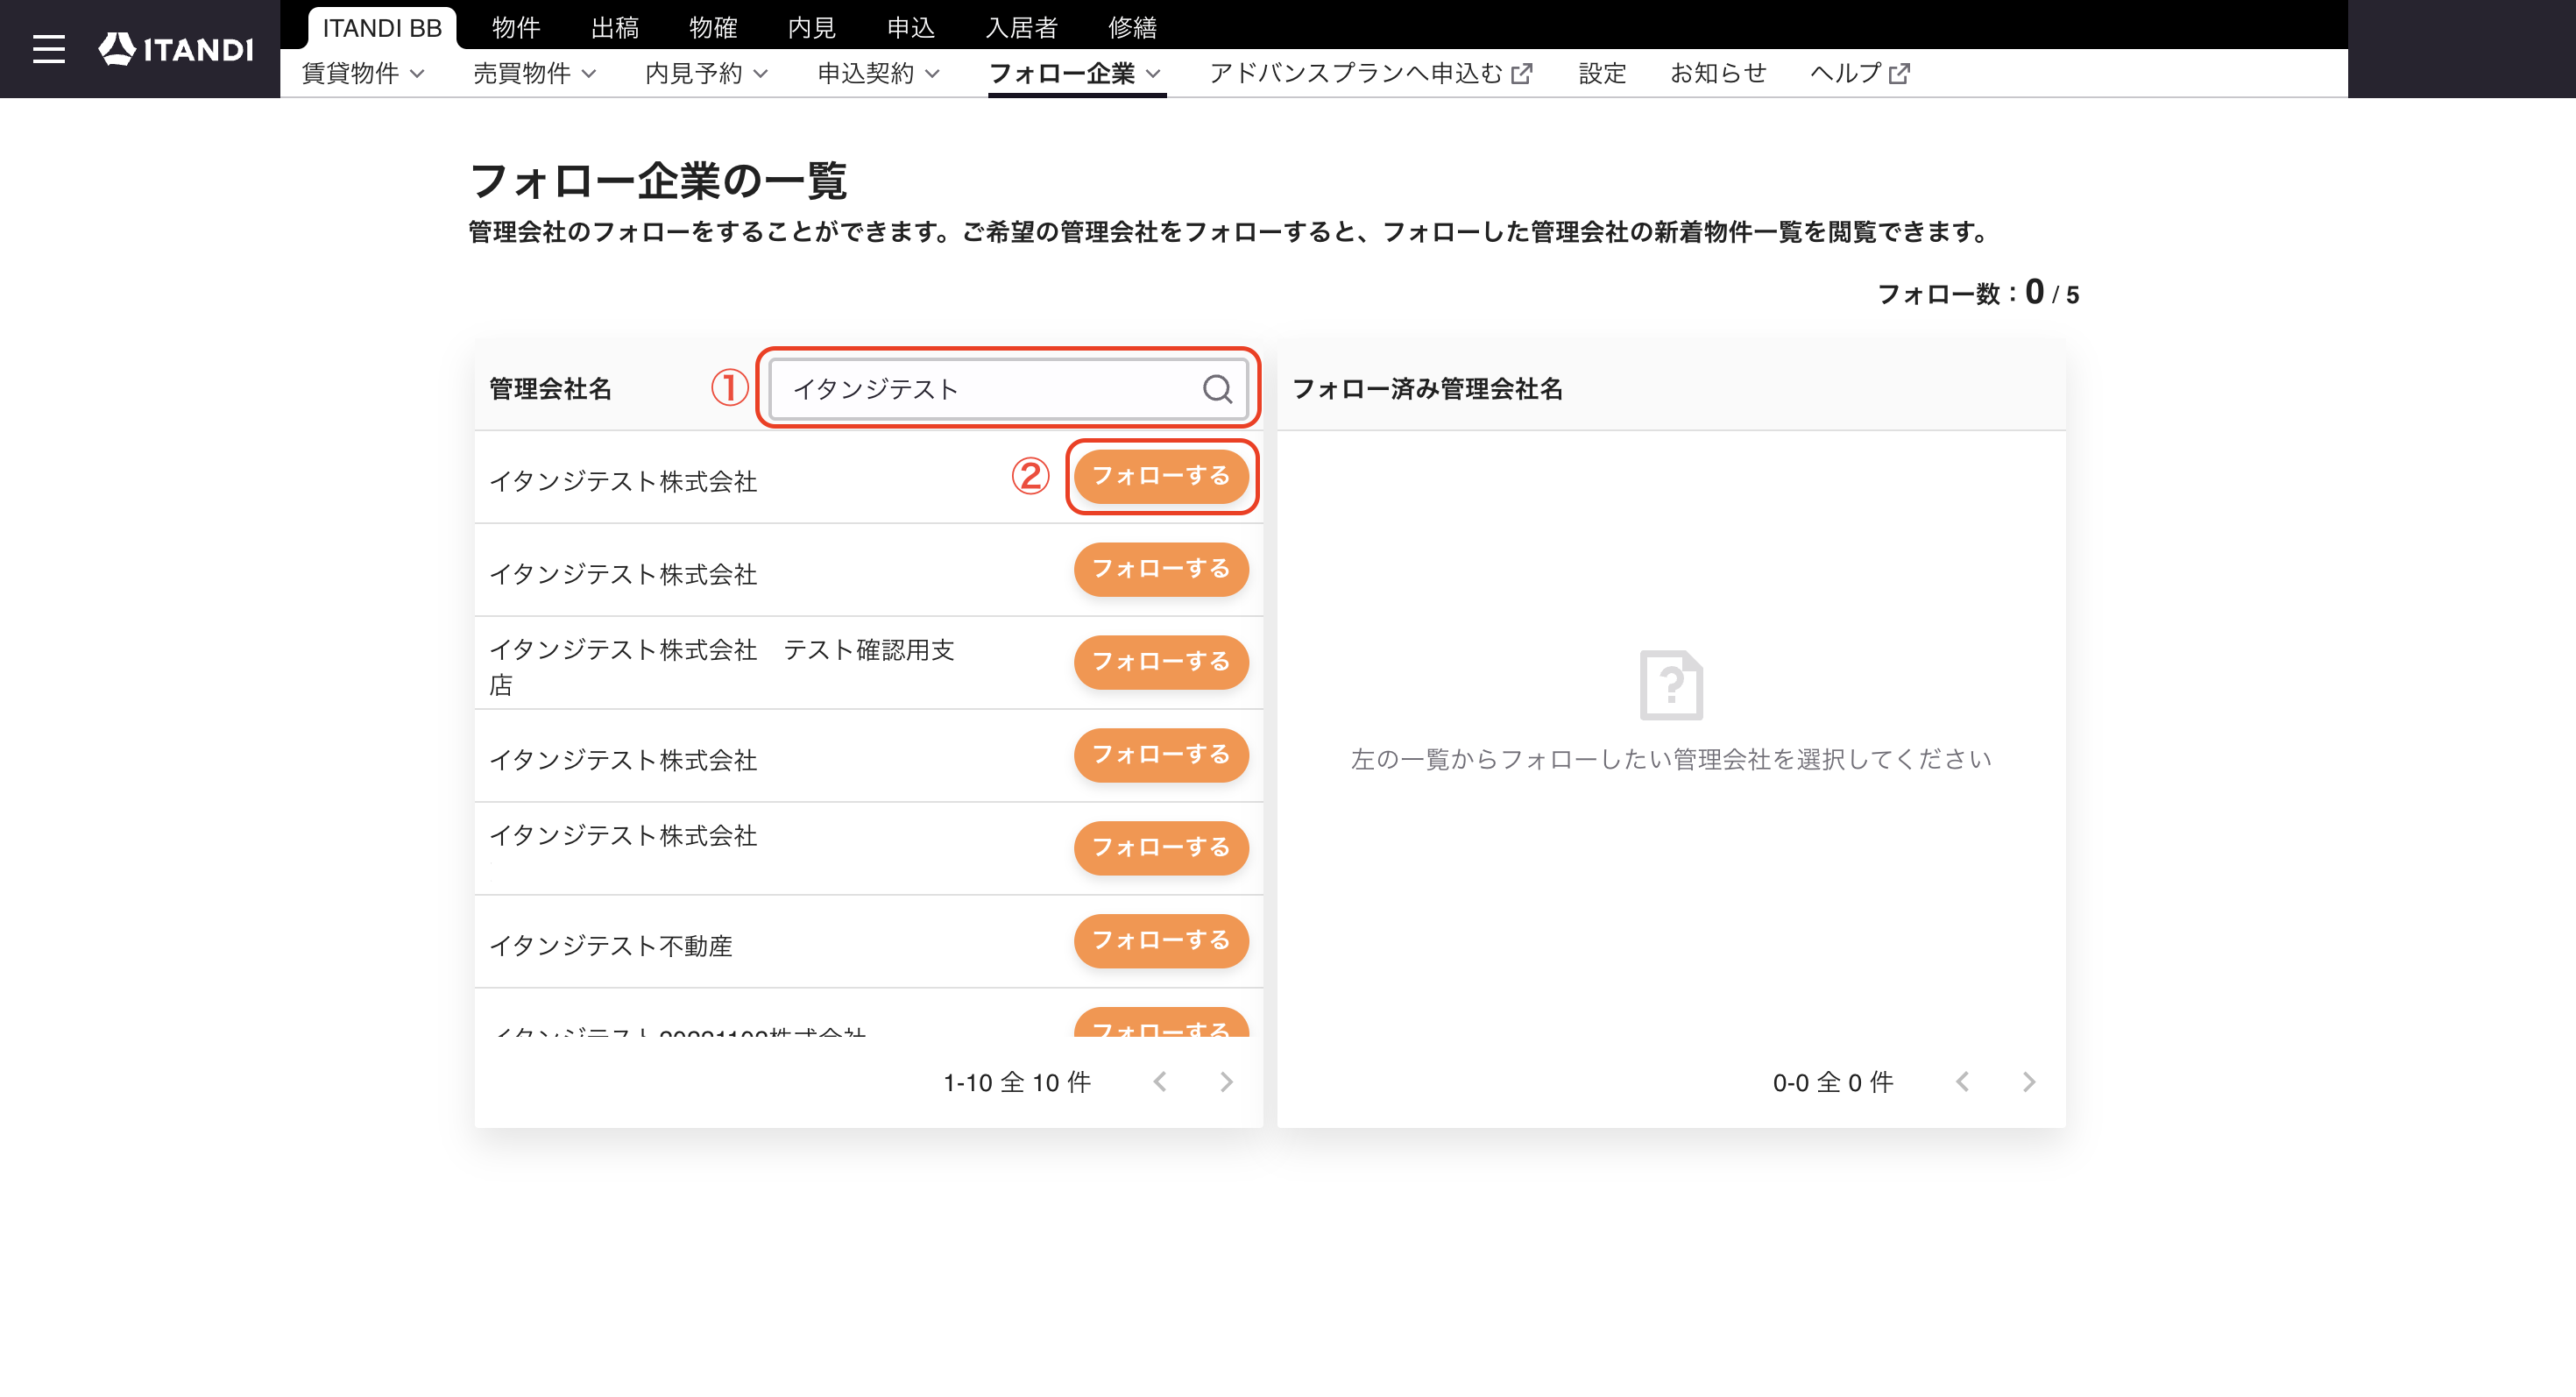2576x1397 pixels.
Task: Expand the 内見予約 dropdown
Action: (x=706, y=73)
